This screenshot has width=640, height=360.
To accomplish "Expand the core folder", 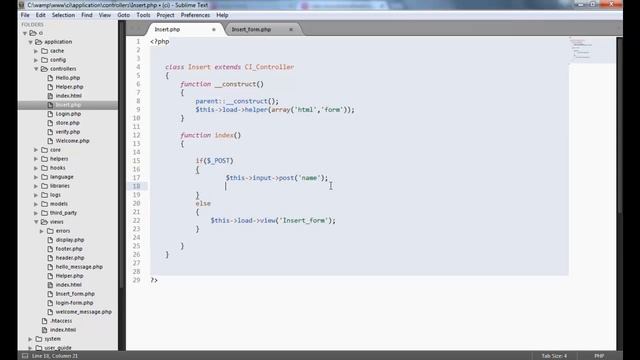I will tap(36, 150).
